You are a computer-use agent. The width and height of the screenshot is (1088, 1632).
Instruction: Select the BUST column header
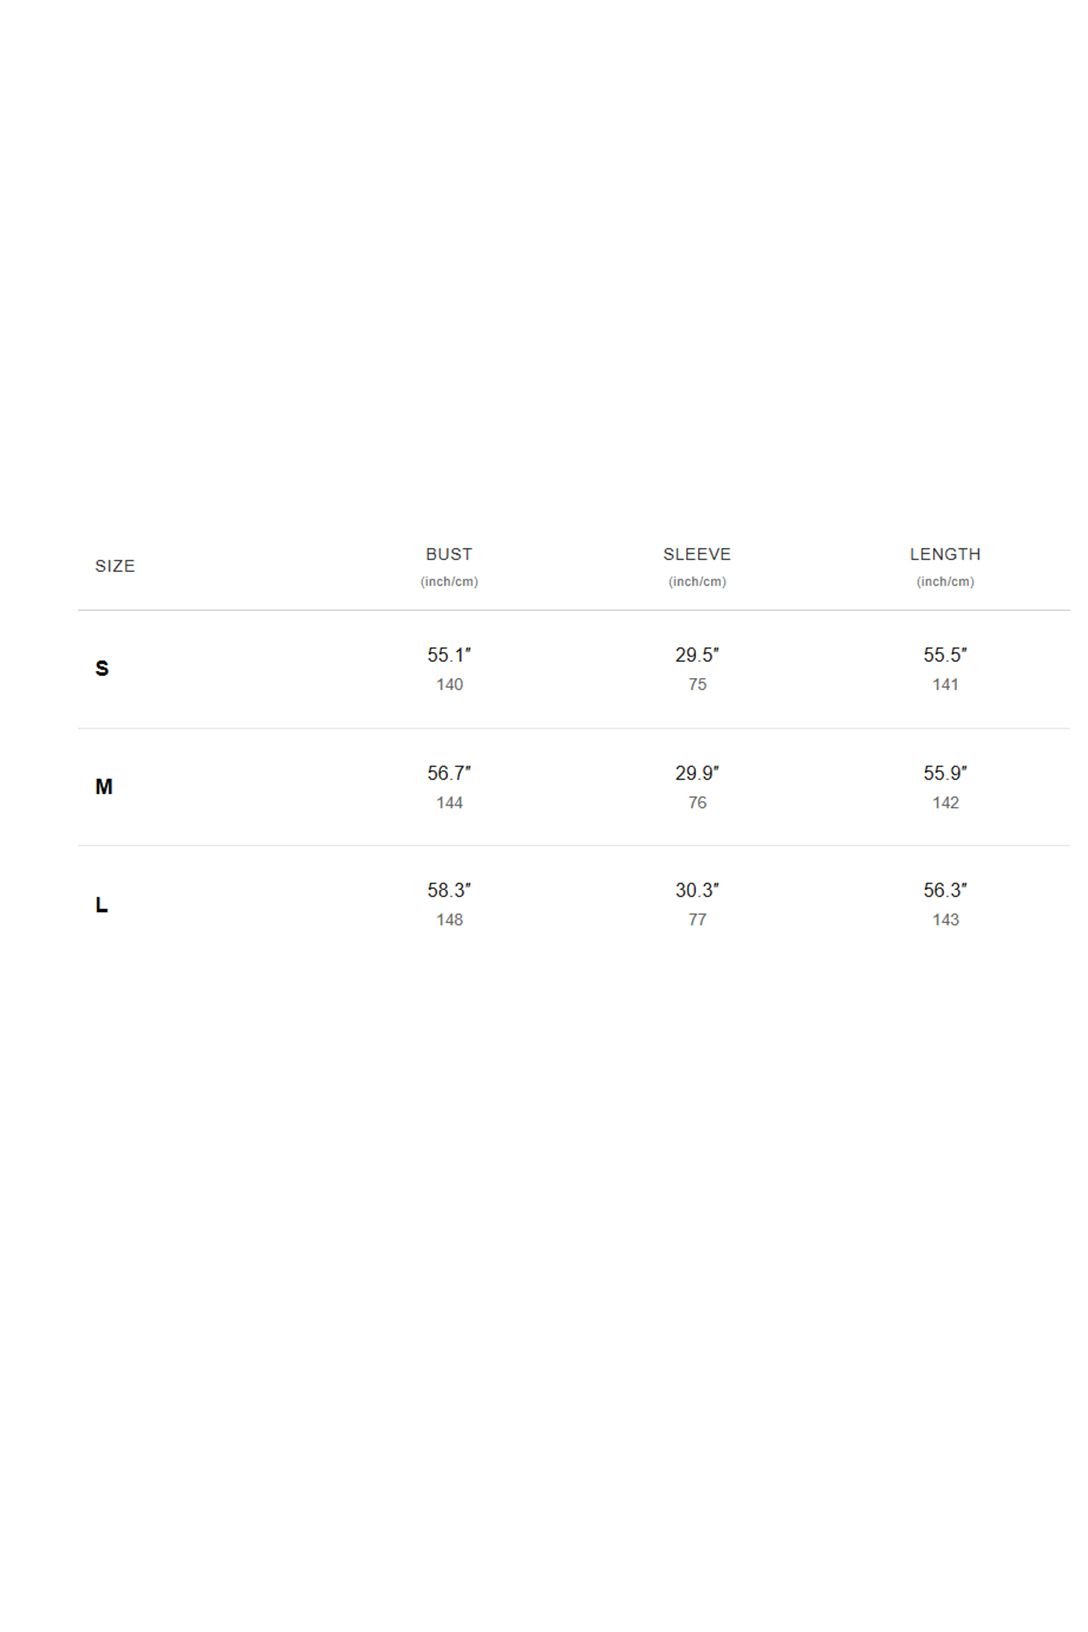click(449, 554)
